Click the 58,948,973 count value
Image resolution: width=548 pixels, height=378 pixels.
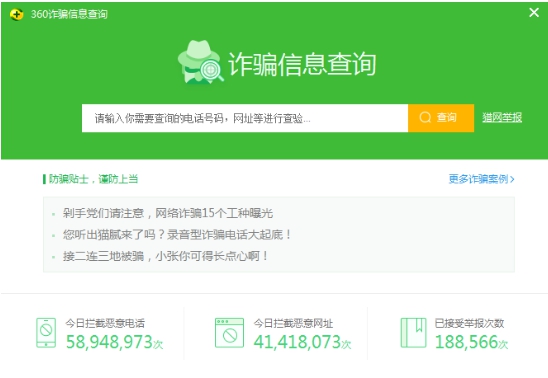[109, 342]
